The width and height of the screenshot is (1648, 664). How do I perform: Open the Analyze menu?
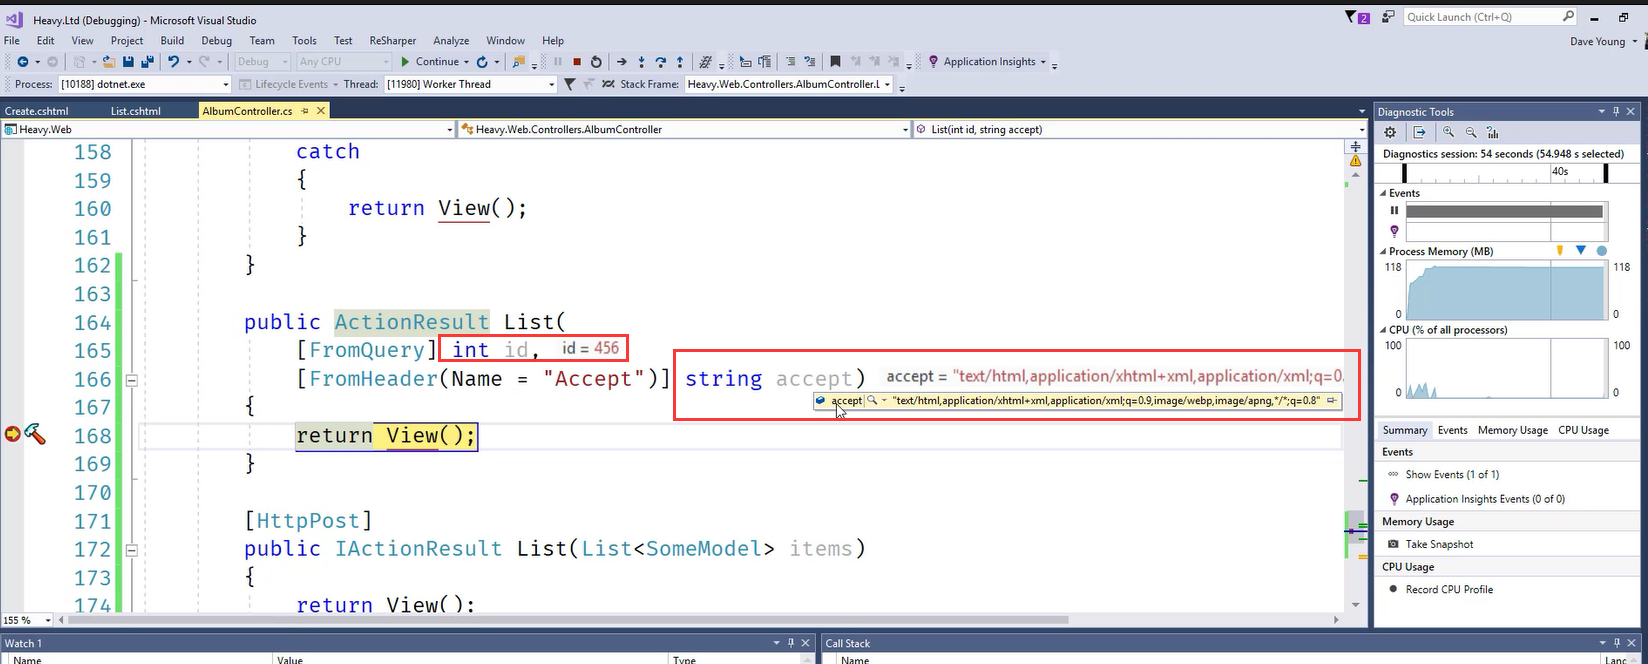451,41
